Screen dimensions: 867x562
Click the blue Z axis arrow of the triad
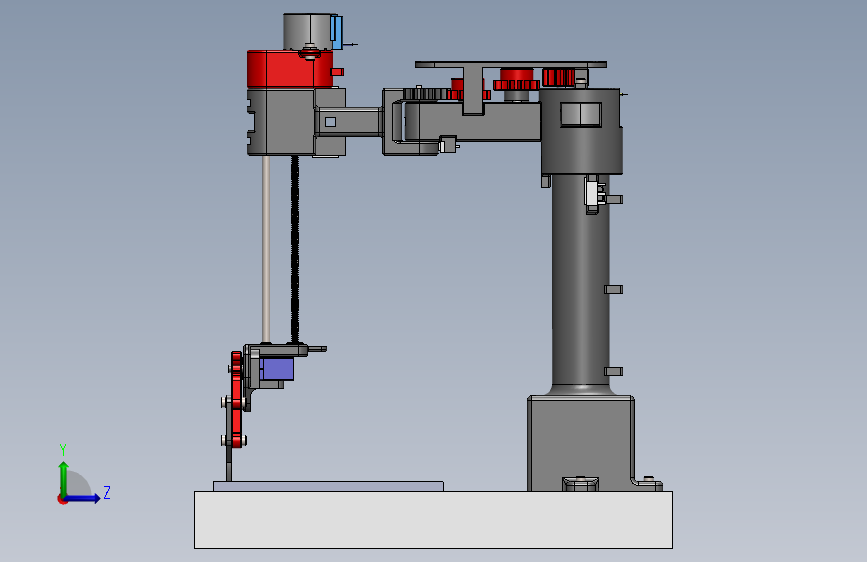(x=83, y=498)
